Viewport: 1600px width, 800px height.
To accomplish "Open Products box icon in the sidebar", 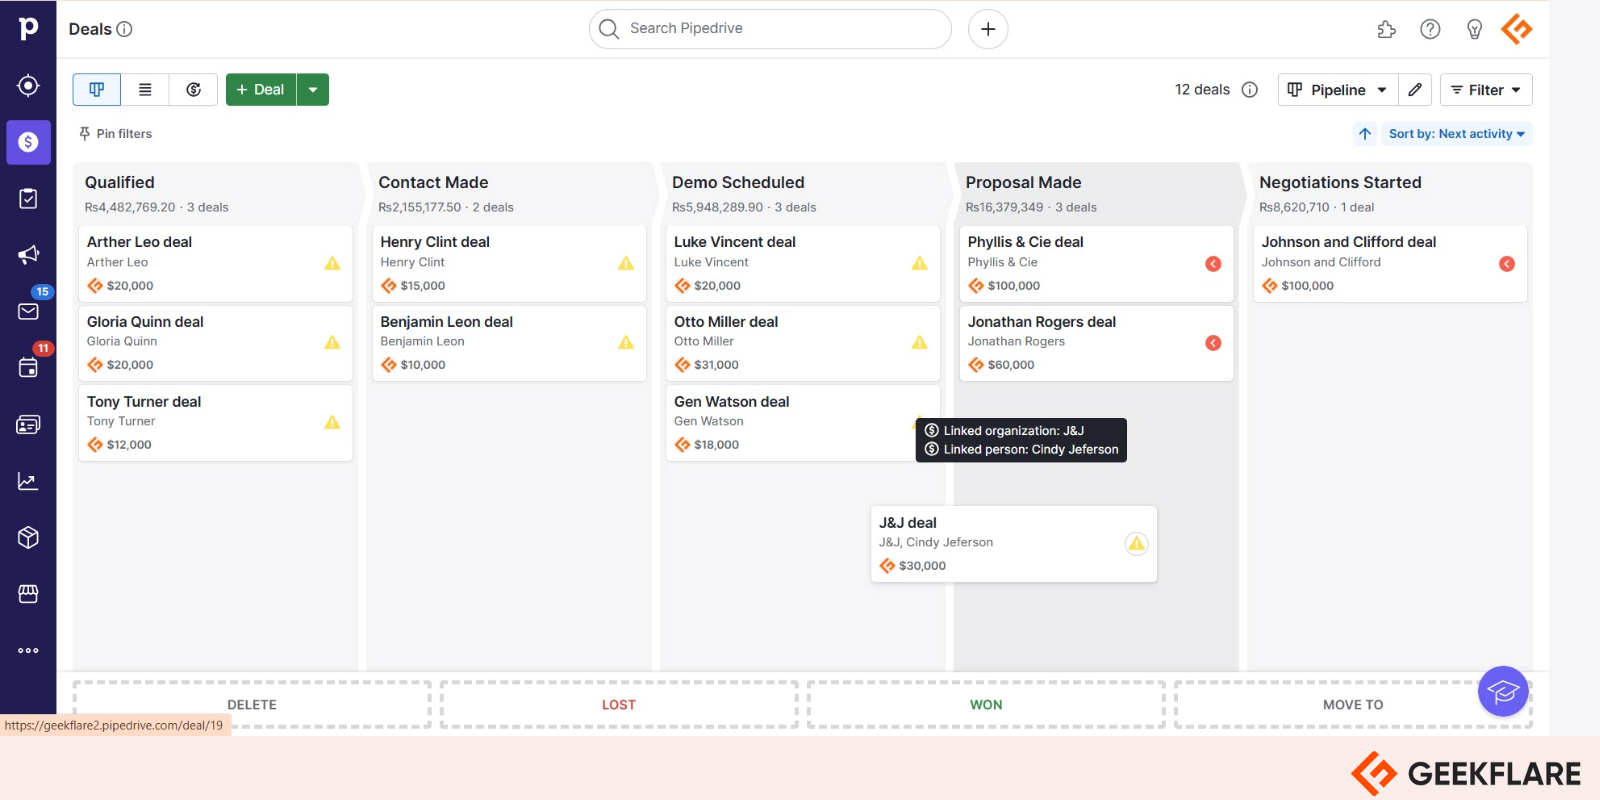I will (x=28, y=537).
